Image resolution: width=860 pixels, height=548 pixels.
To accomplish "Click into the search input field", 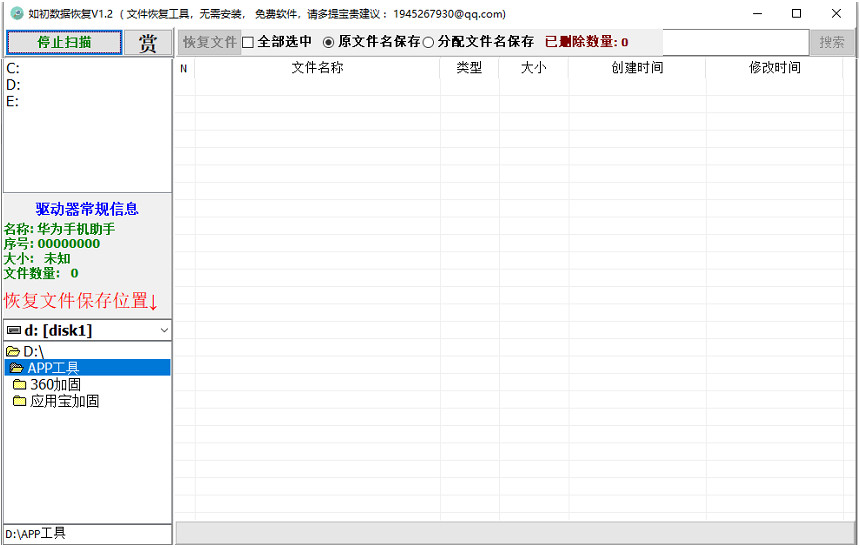I will point(735,42).
